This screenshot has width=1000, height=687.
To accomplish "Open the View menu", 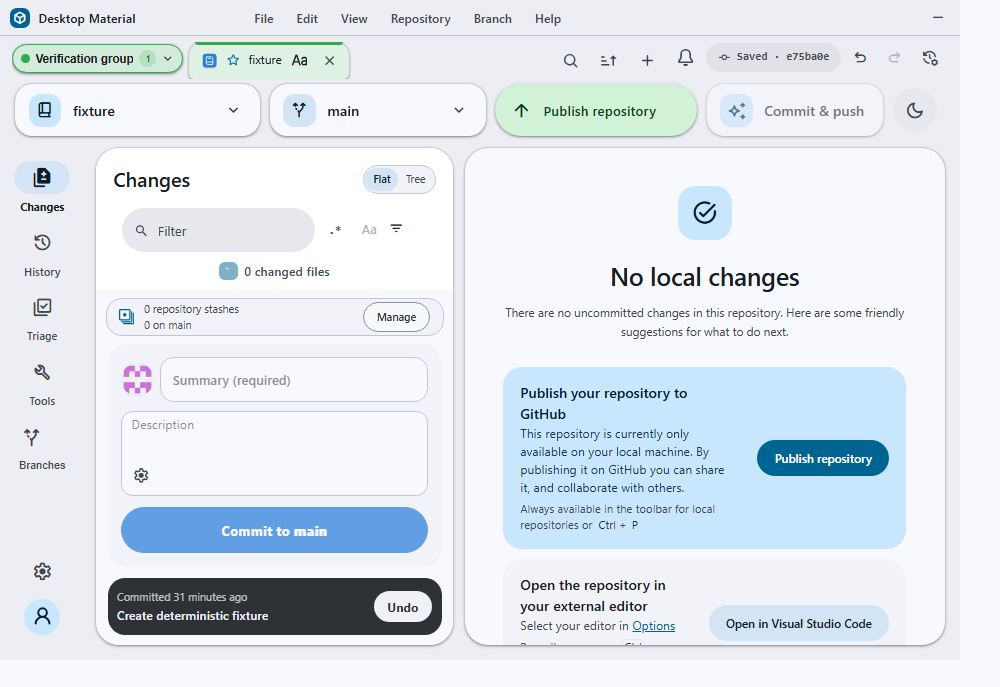I will 354,18.
